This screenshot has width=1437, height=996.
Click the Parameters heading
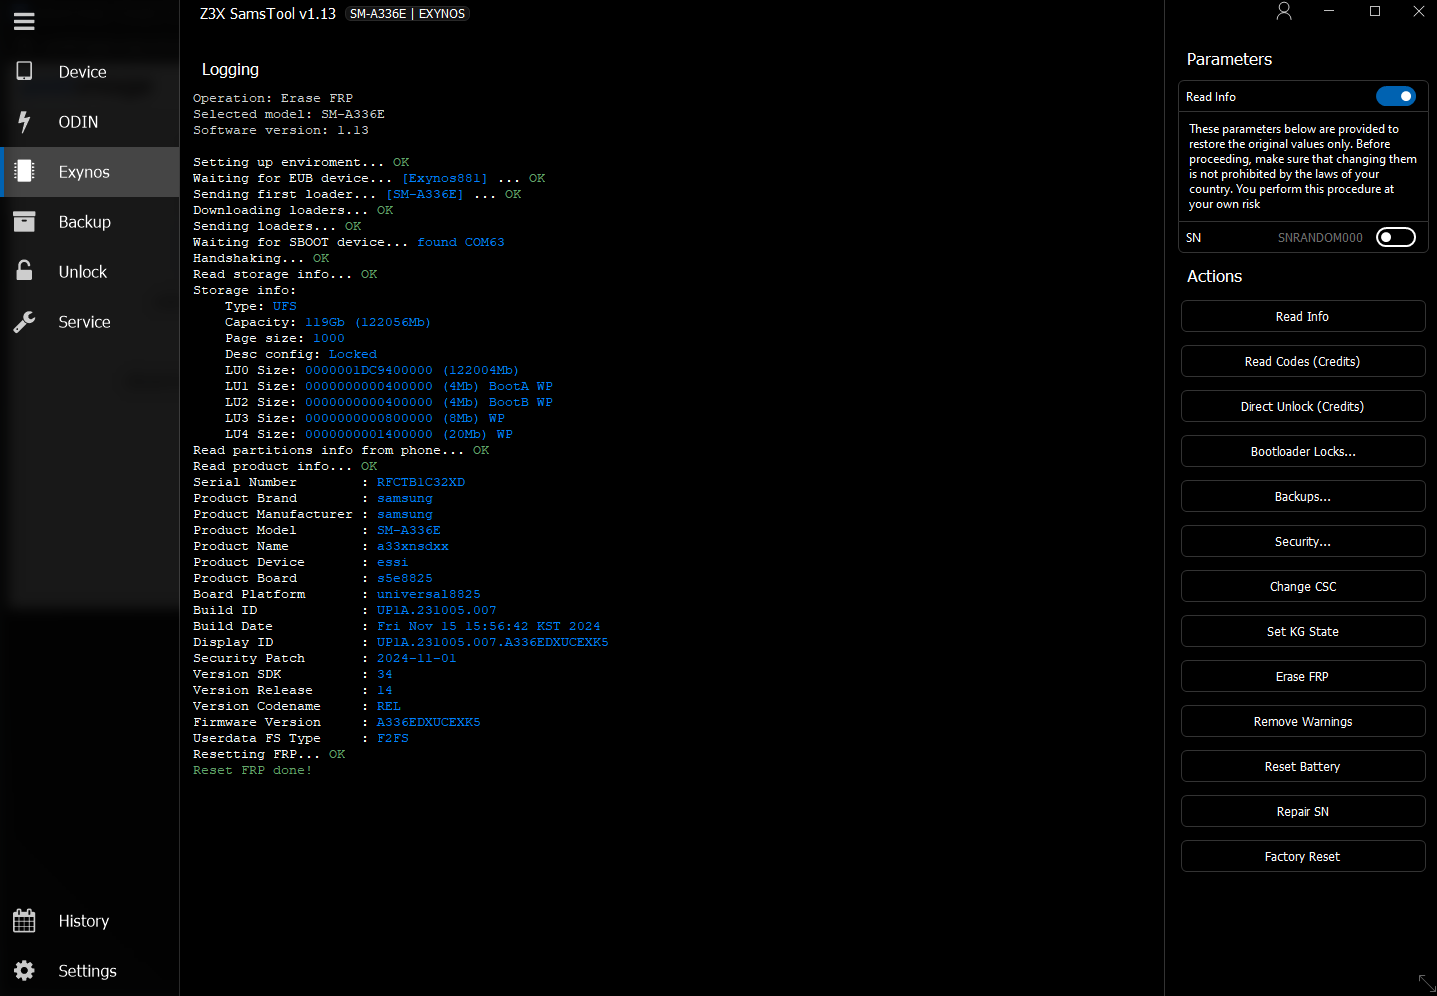point(1229,59)
